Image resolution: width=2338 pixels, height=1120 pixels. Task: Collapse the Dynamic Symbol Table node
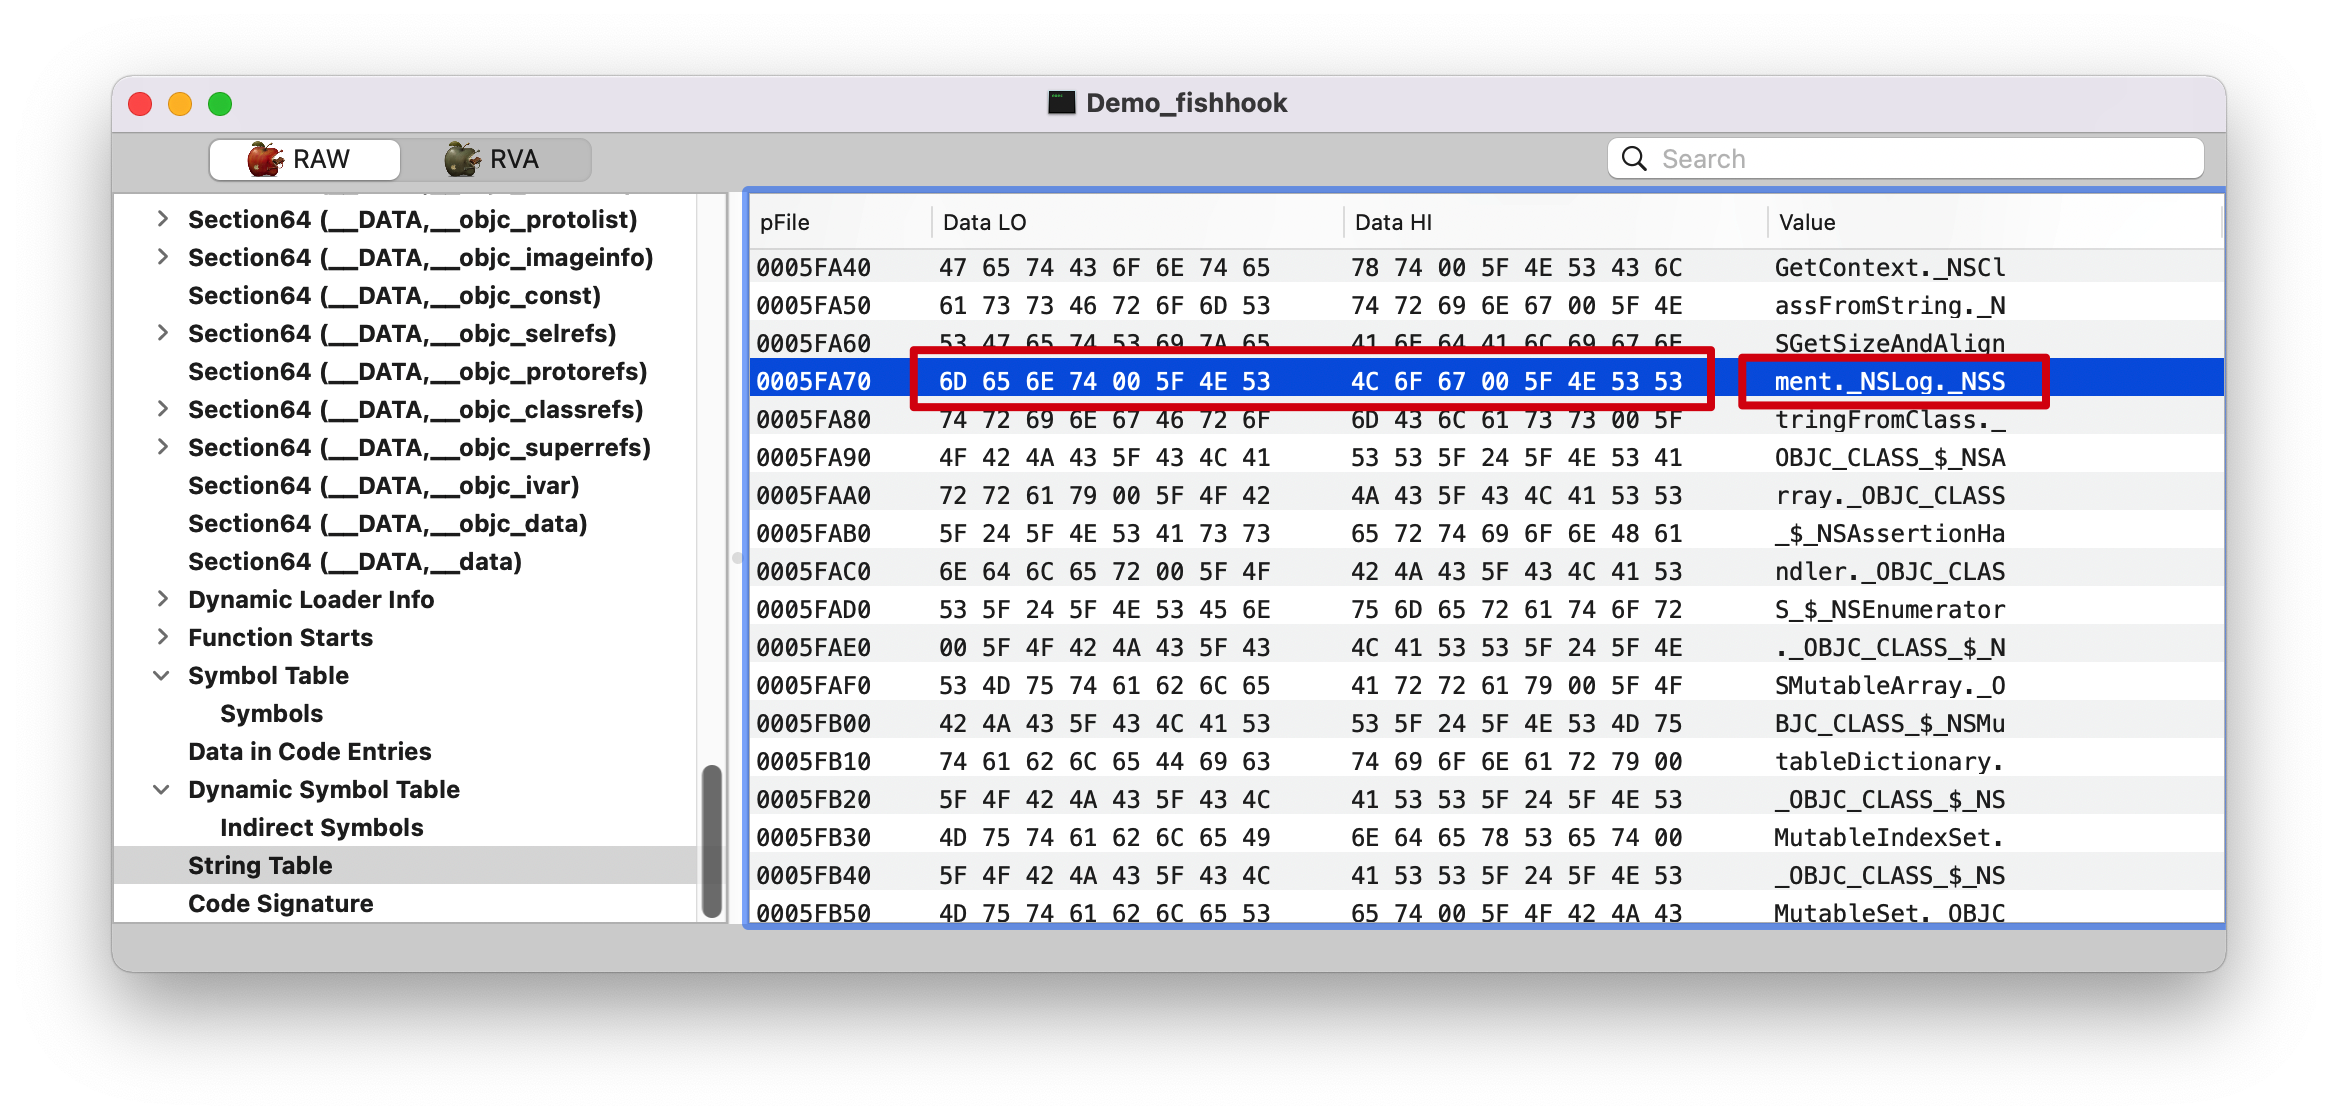pos(162,789)
